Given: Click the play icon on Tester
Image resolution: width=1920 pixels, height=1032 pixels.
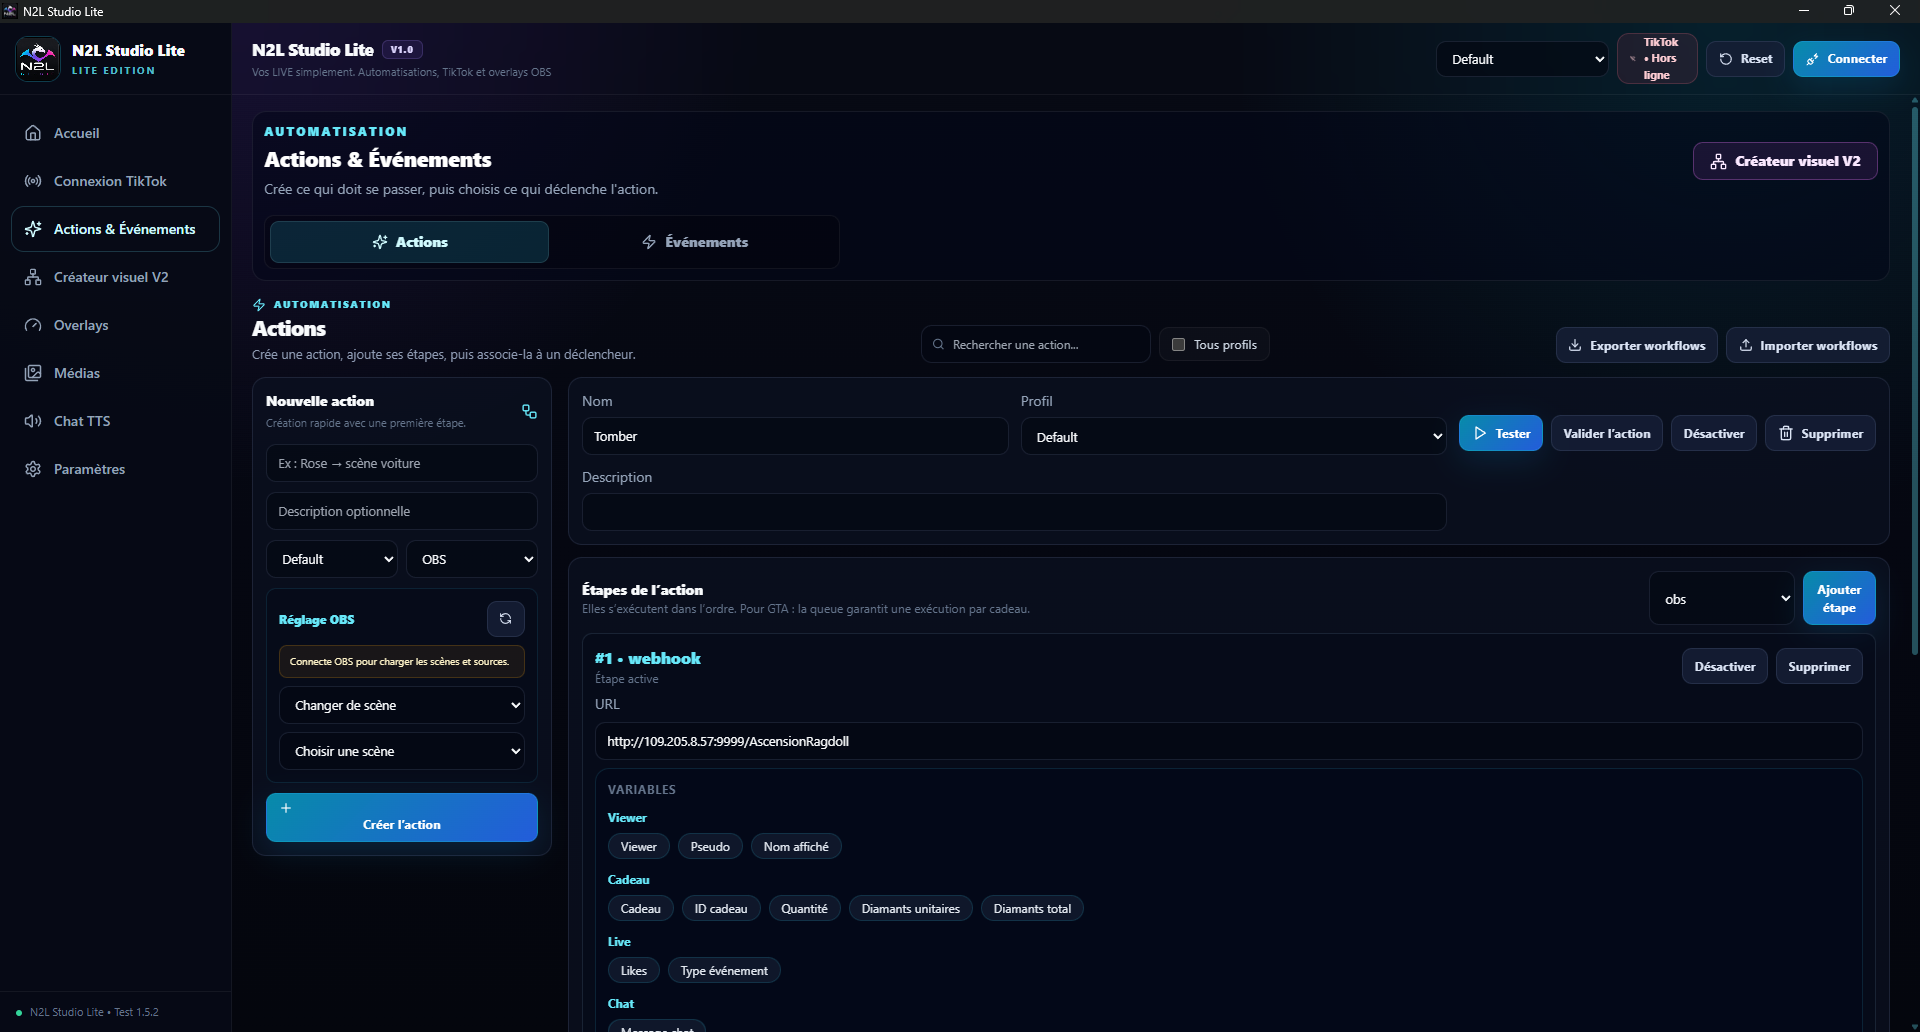Looking at the screenshot, I should coord(1480,434).
